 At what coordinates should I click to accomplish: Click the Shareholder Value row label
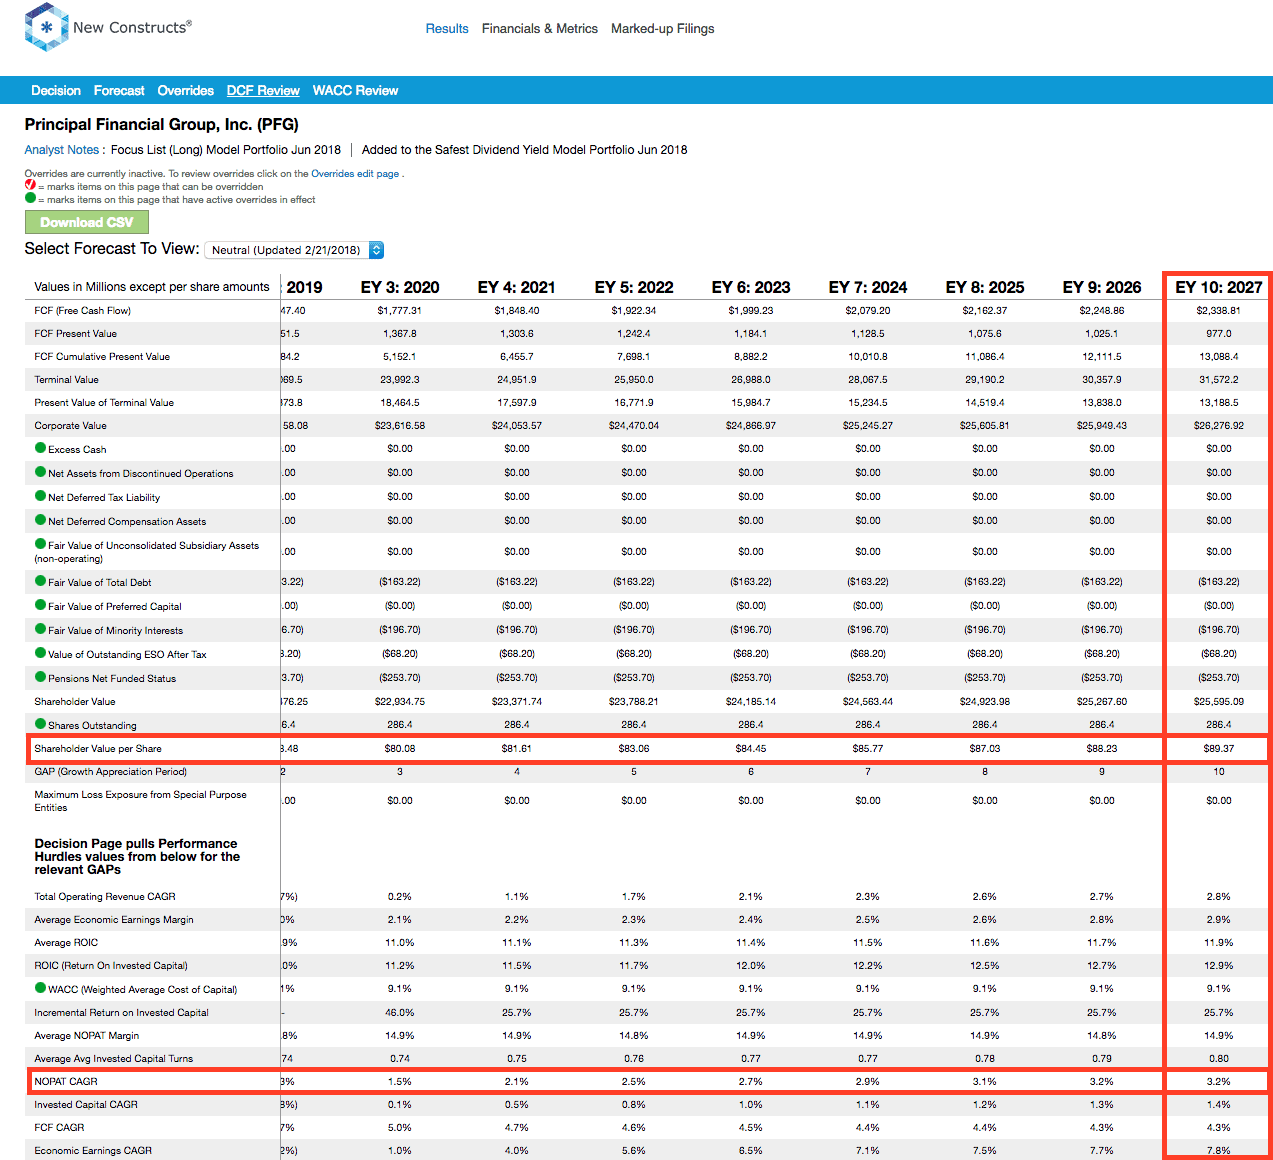point(75,701)
